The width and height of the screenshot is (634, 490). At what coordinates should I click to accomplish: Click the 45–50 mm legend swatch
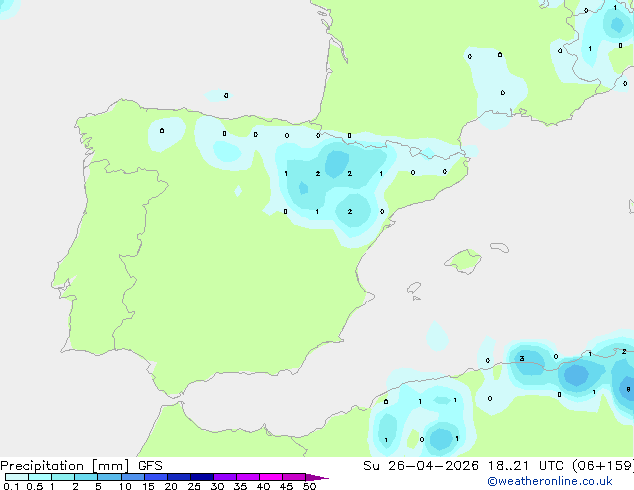point(294,477)
